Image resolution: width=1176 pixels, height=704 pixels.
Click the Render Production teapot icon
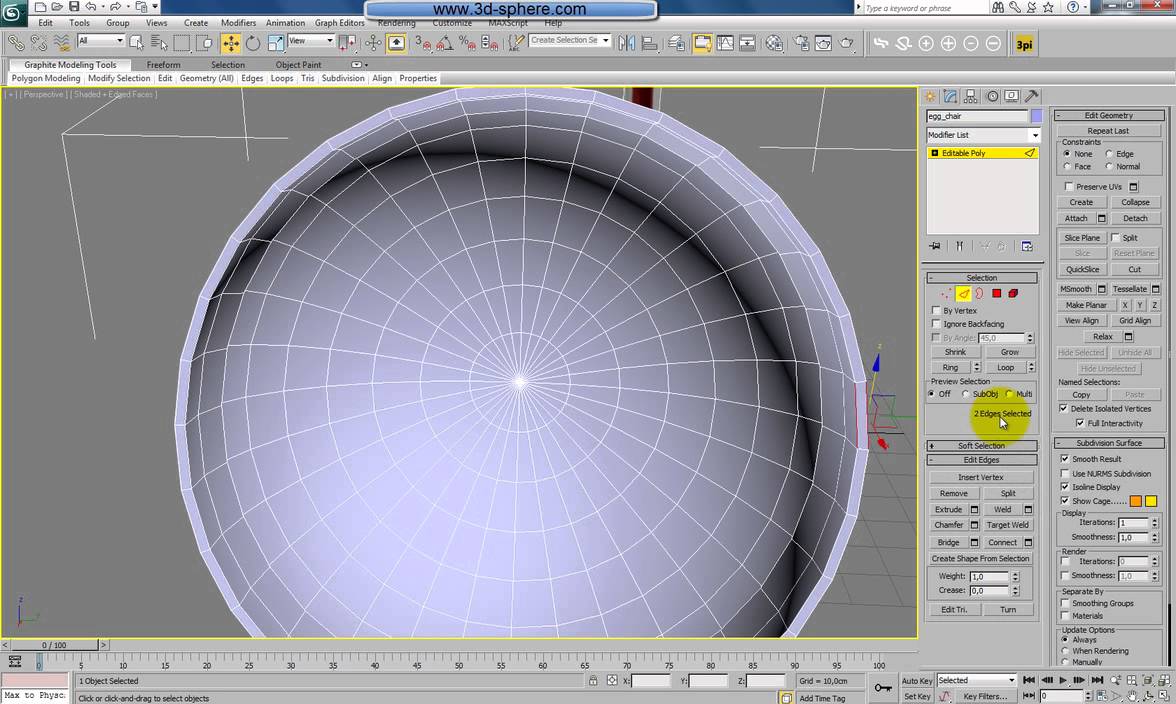(846, 43)
